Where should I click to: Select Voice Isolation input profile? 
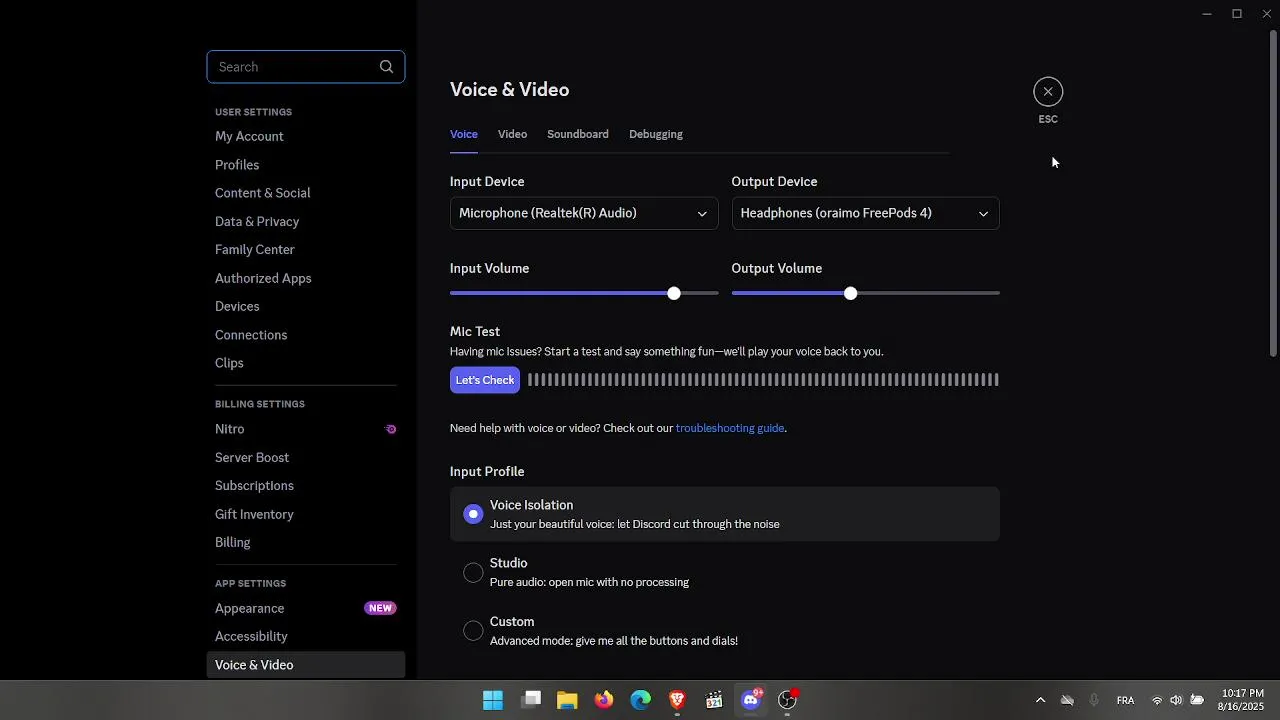725,514
